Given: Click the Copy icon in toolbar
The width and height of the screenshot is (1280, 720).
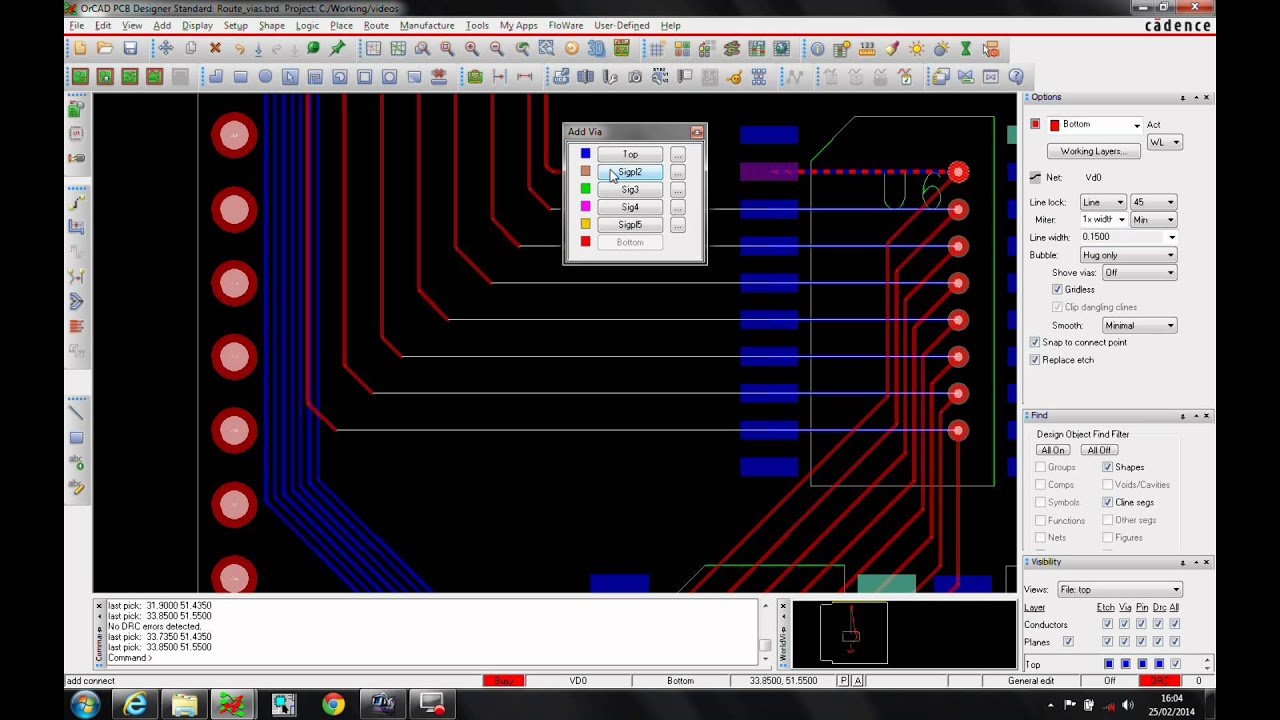Looking at the screenshot, I should (191, 48).
